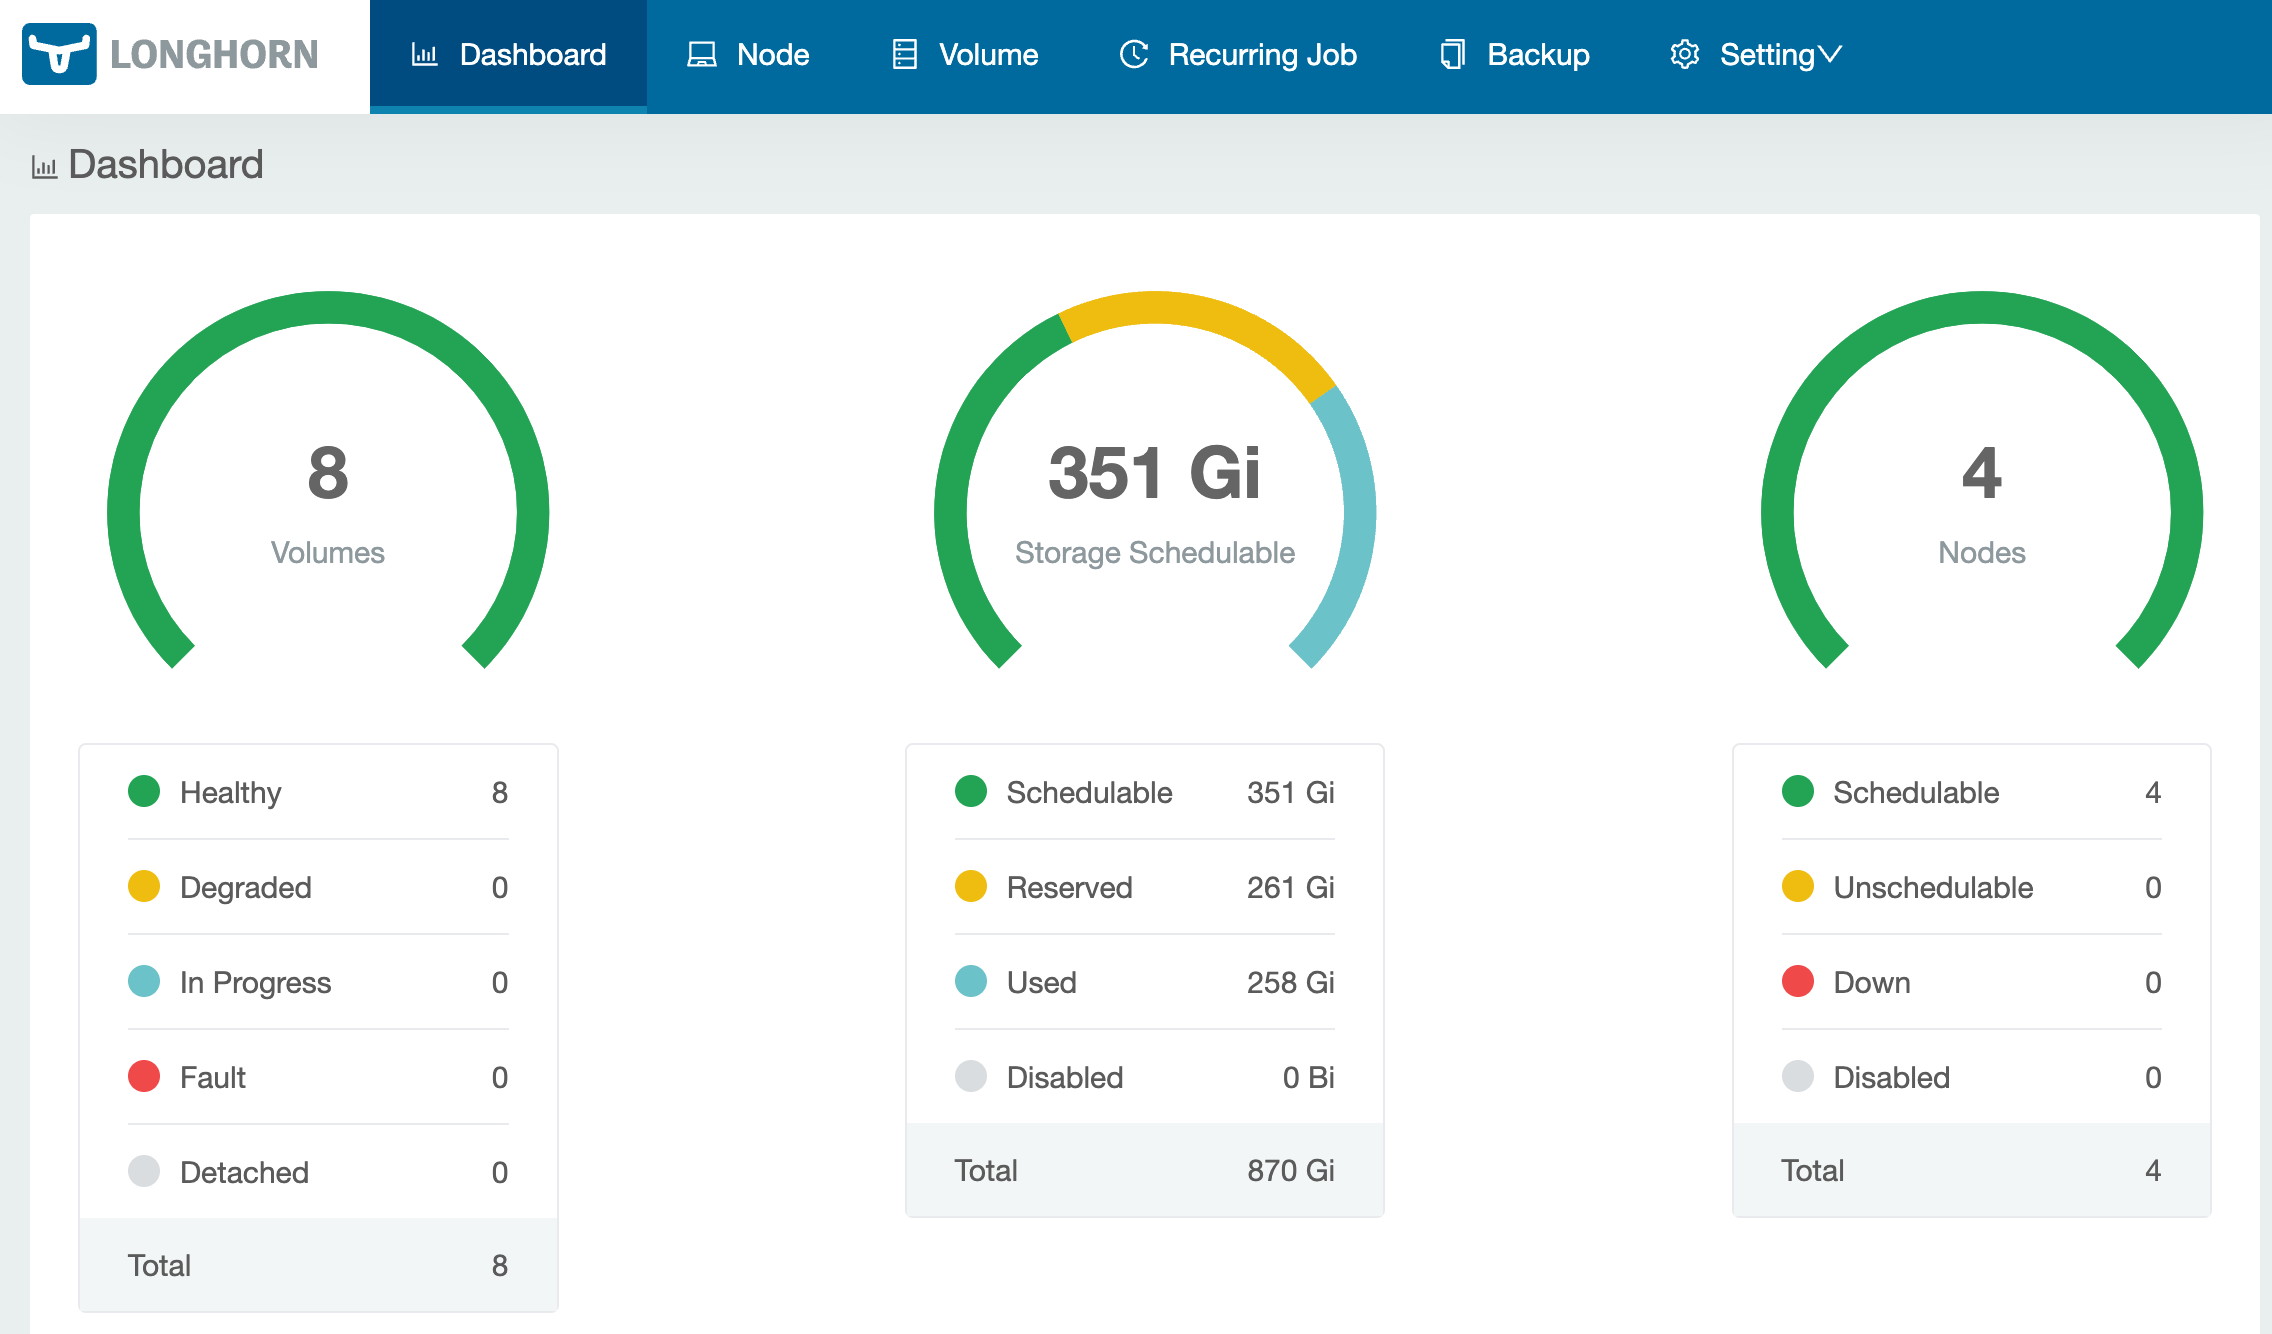The image size is (2272, 1334).
Task: Select the Degraded volumes row
Action: (318, 887)
